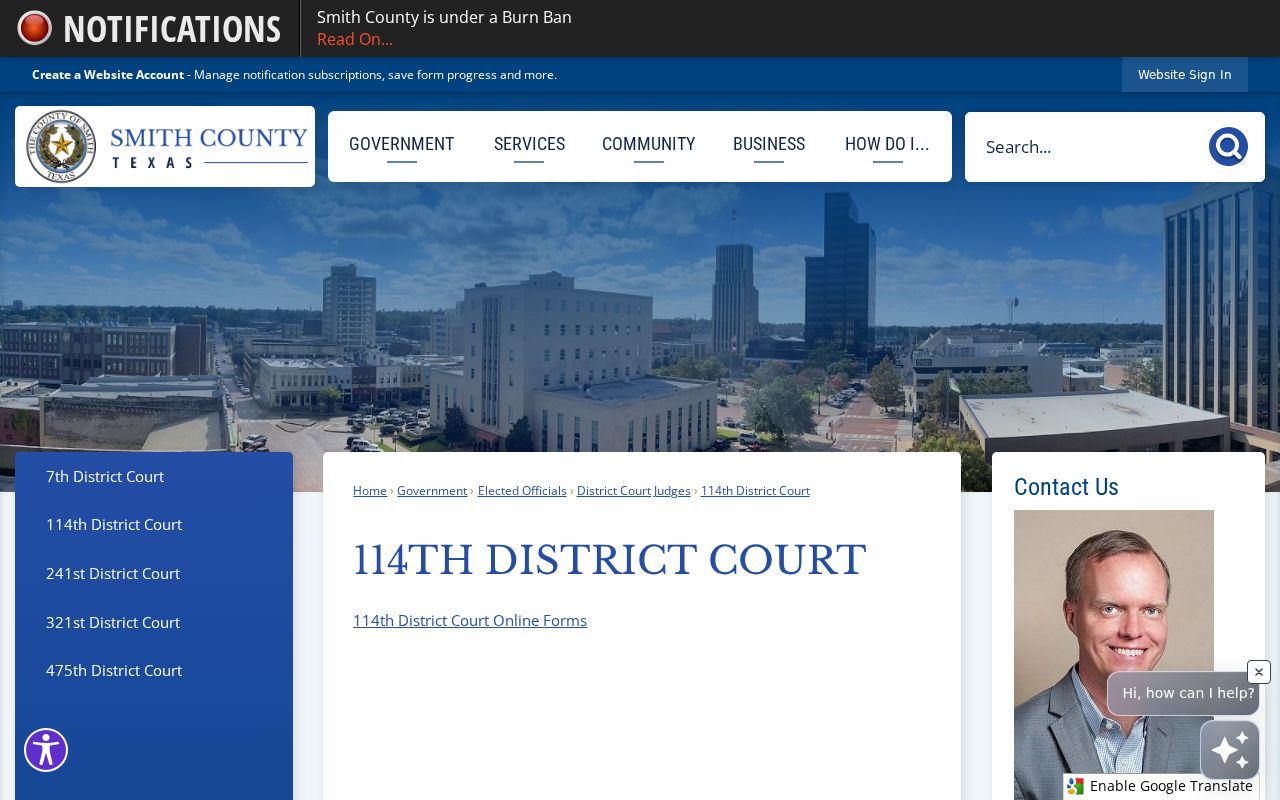Image resolution: width=1280 pixels, height=800 pixels.
Task: Click the 114th District Court breadcrumb
Action: coord(755,491)
